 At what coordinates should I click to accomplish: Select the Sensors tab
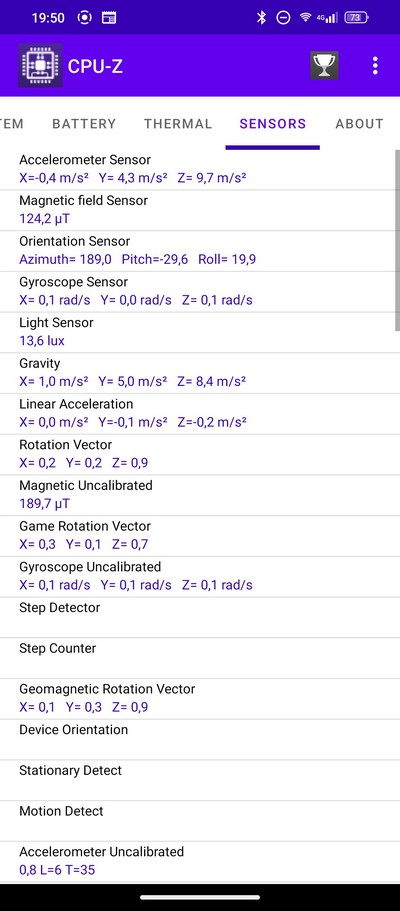click(x=273, y=123)
